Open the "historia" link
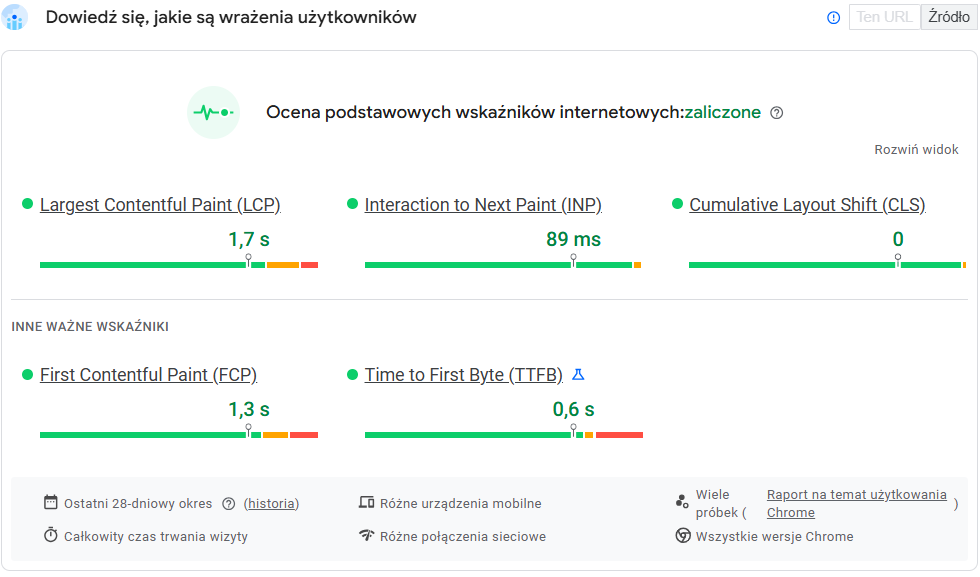The height and width of the screenshot is (577, 980). [270, 503]
